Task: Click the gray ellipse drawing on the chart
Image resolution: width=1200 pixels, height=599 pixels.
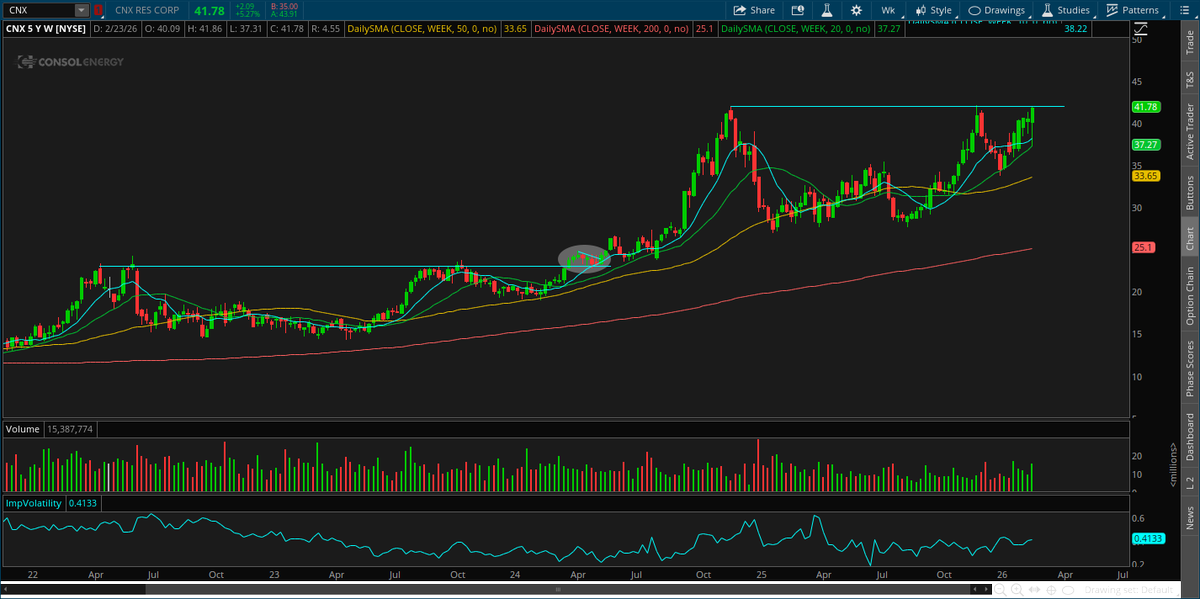Action: click(583, 258)
